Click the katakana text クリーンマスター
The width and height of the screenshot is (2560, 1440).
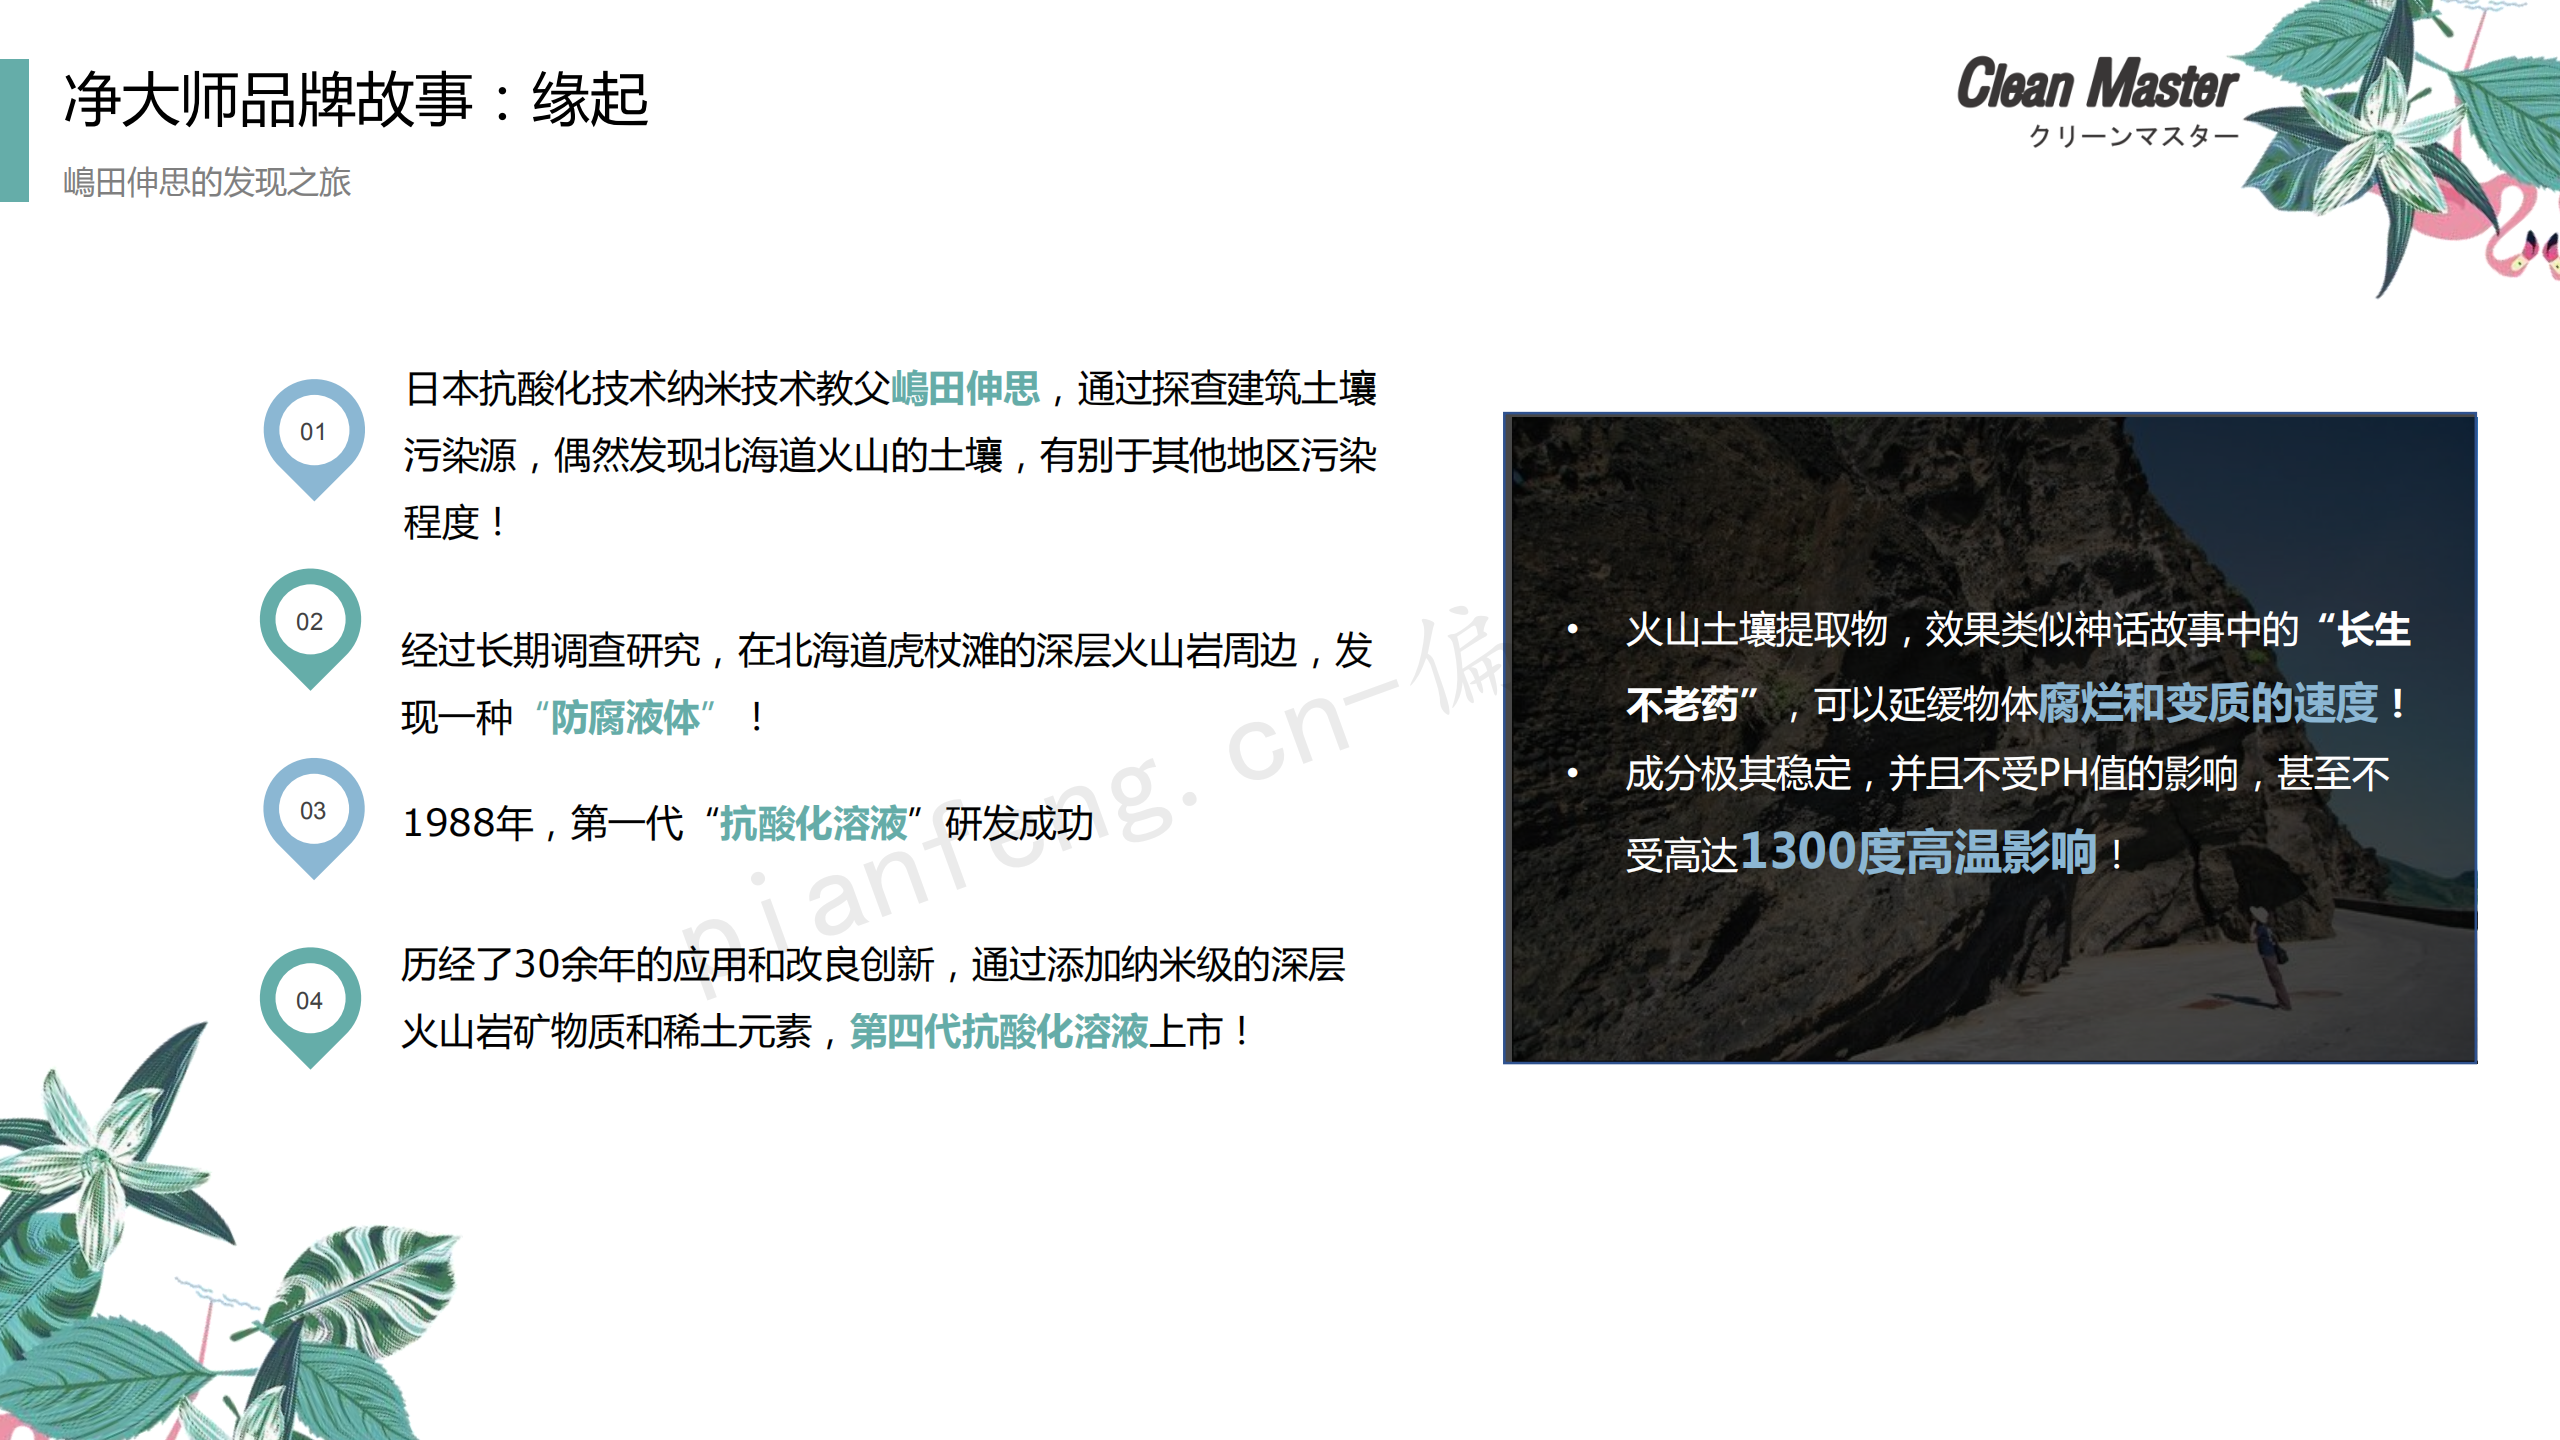tap(2133, 135)
